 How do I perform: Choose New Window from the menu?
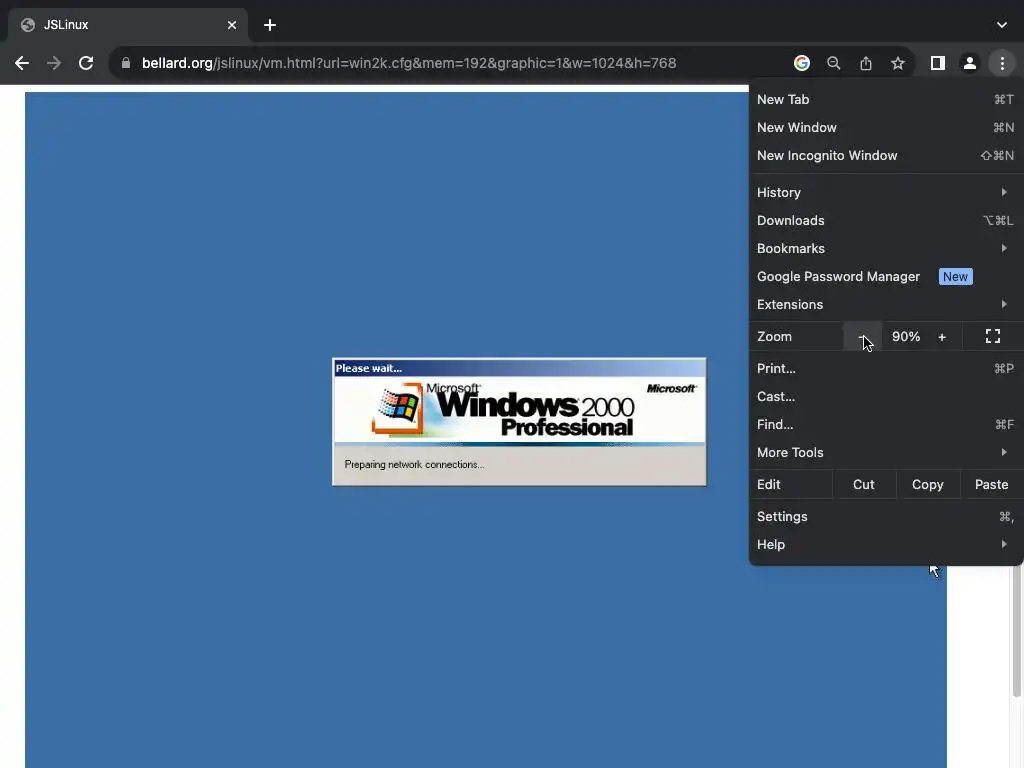885,127
